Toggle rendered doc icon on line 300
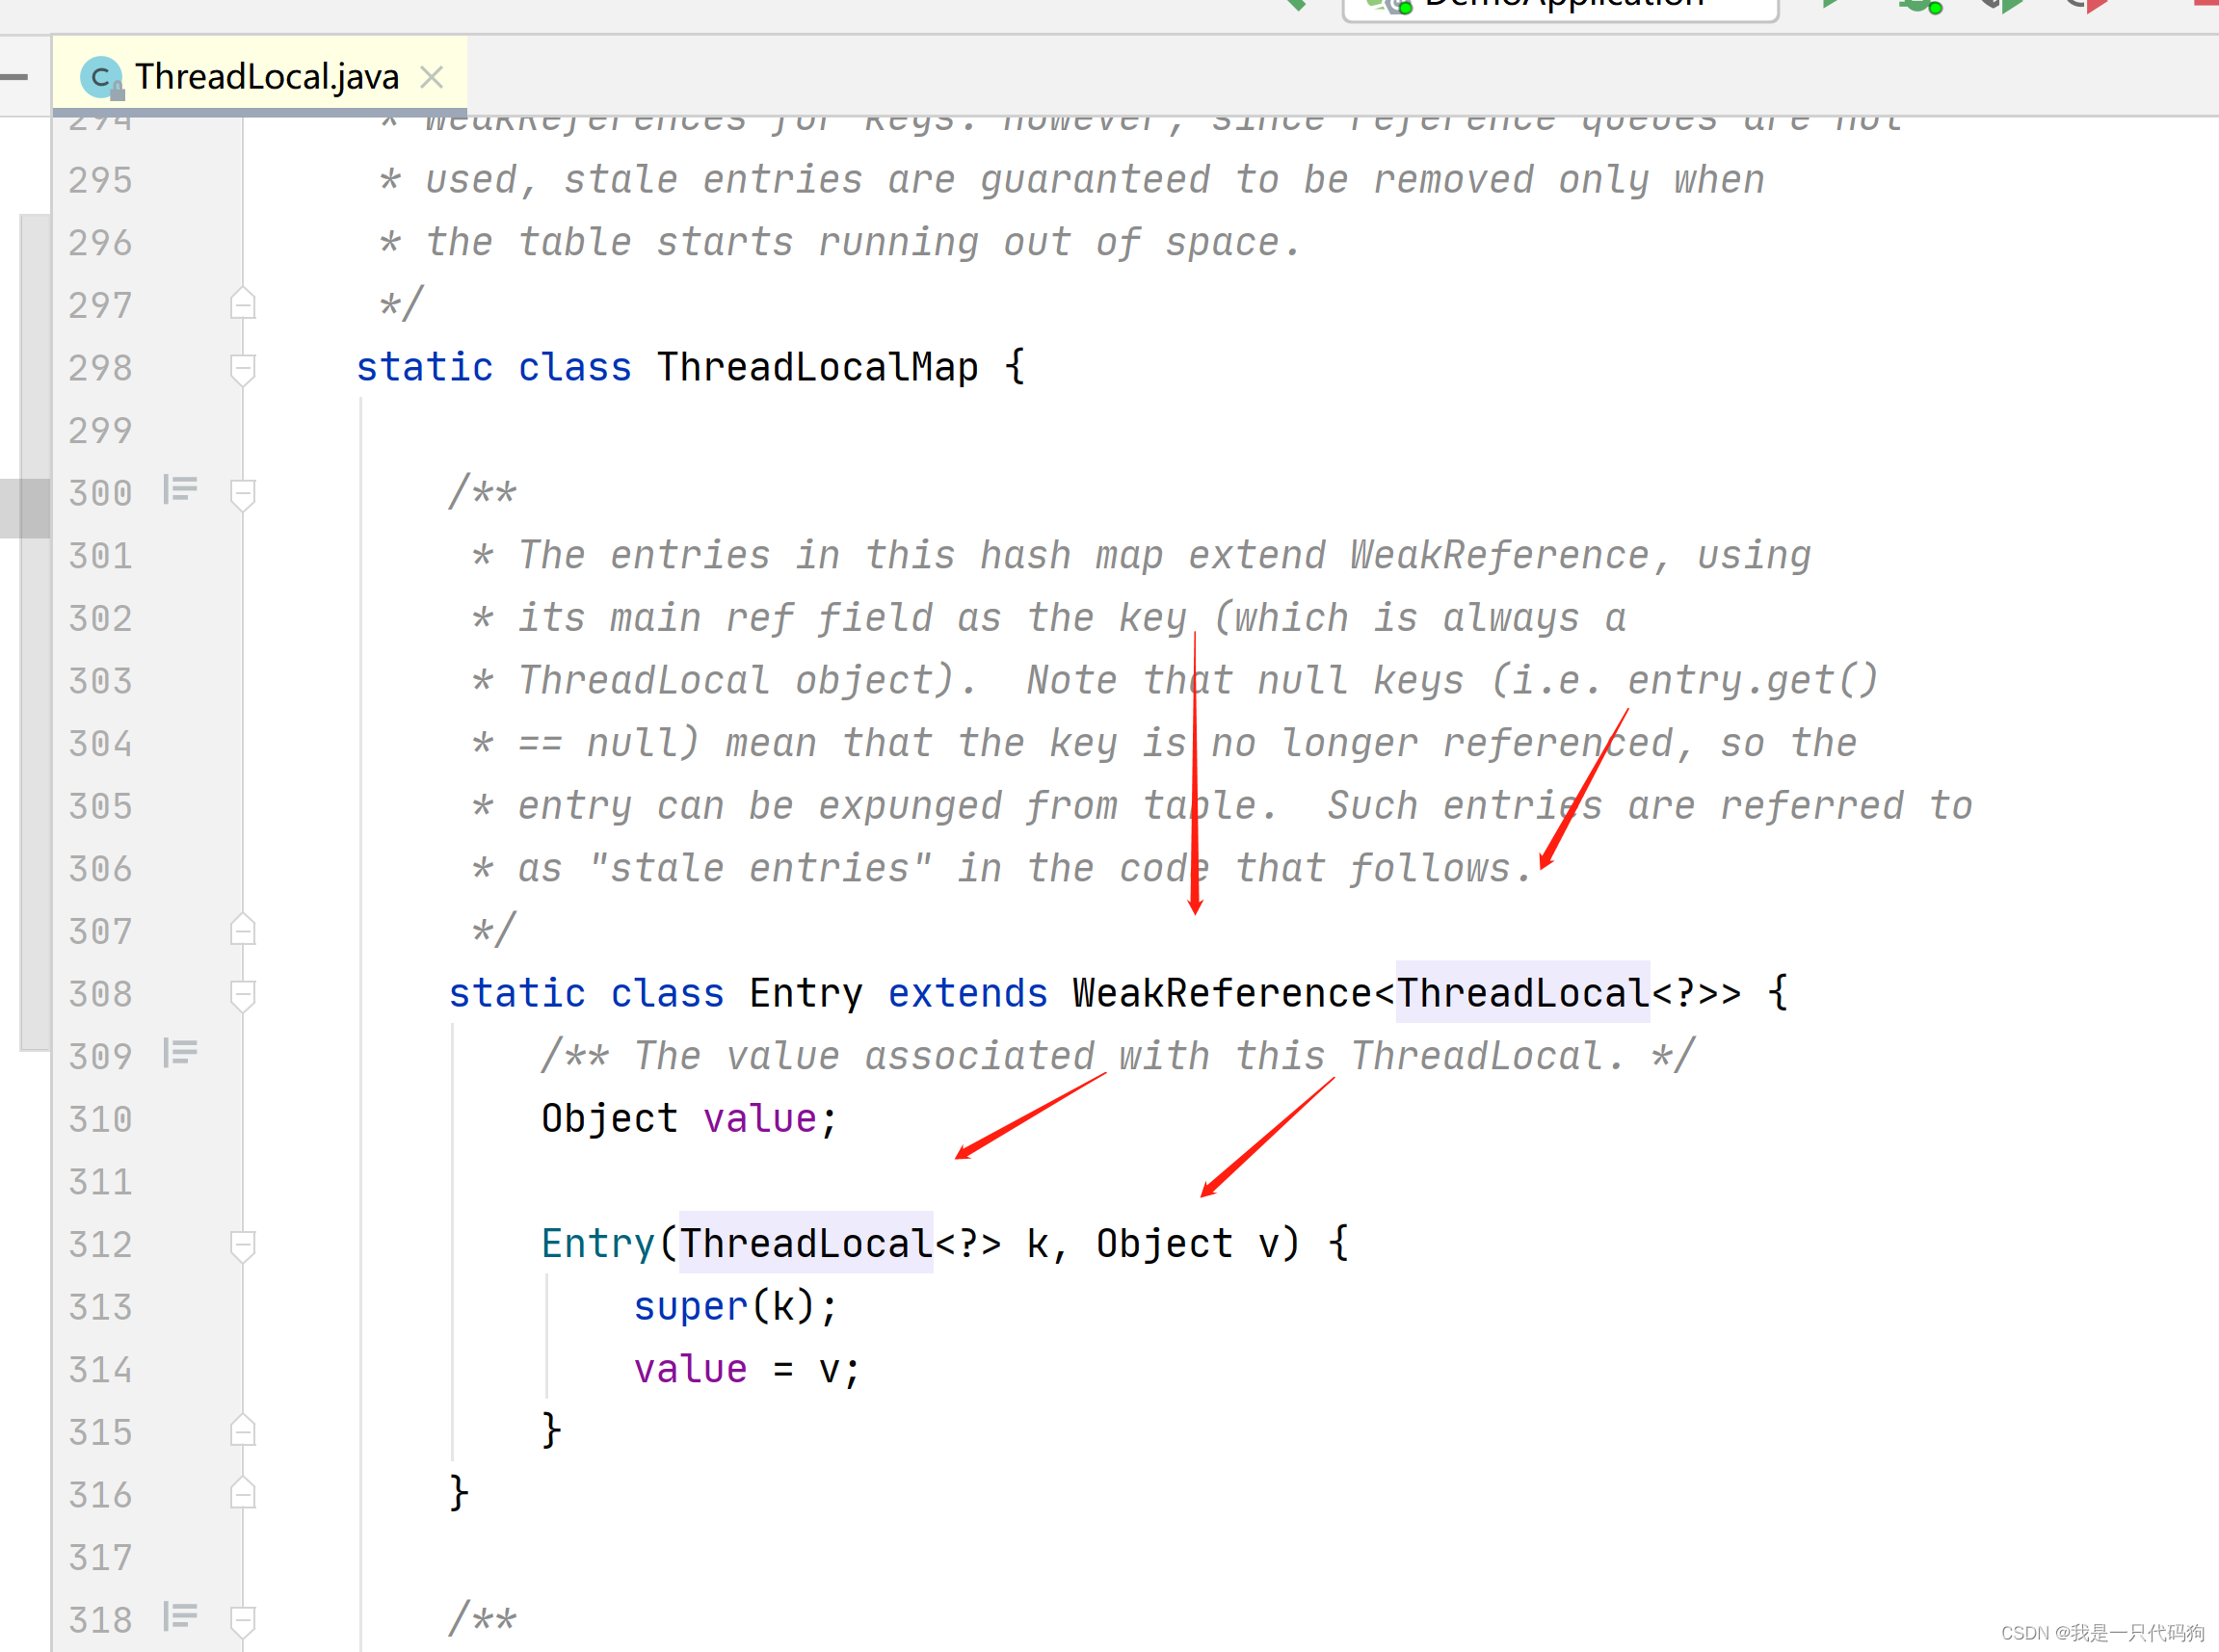 [x=180, y=490]
